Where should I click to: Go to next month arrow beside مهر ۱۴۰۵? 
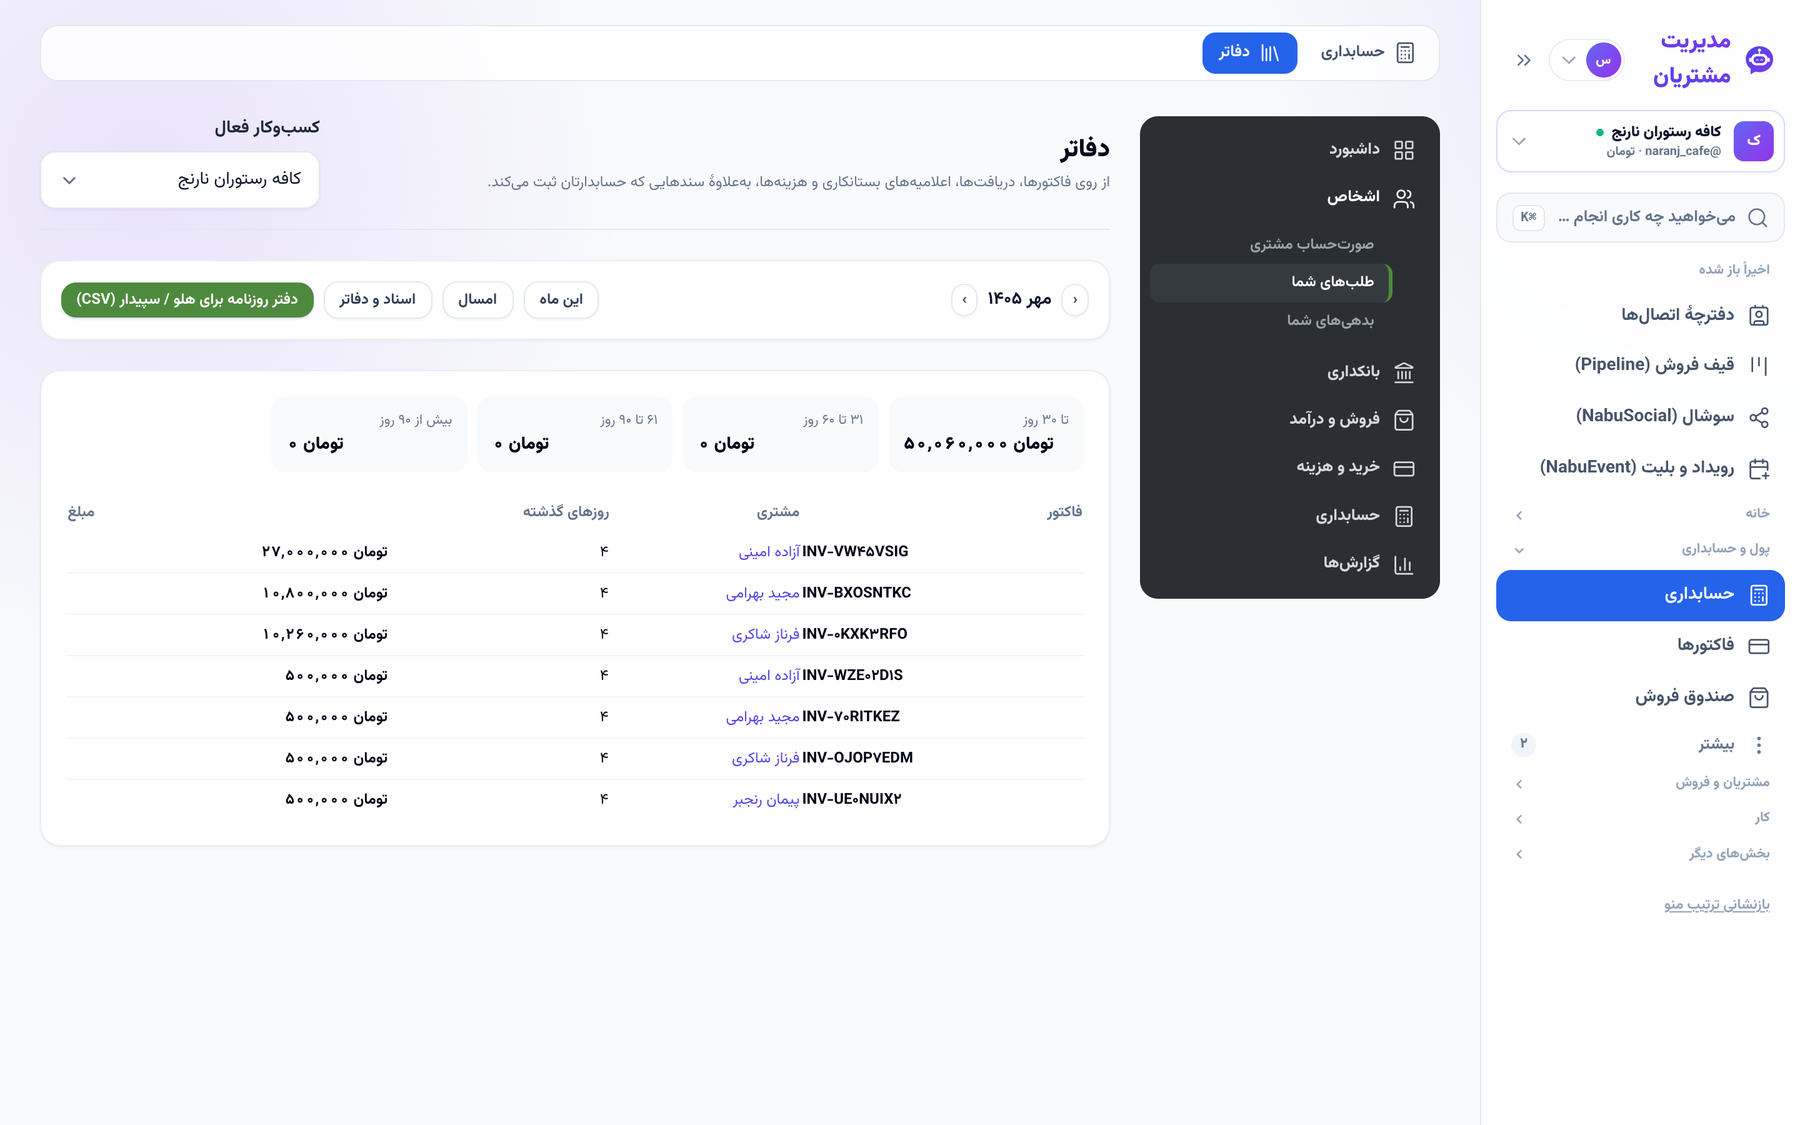pyautogui.click(x=964, y=300)
